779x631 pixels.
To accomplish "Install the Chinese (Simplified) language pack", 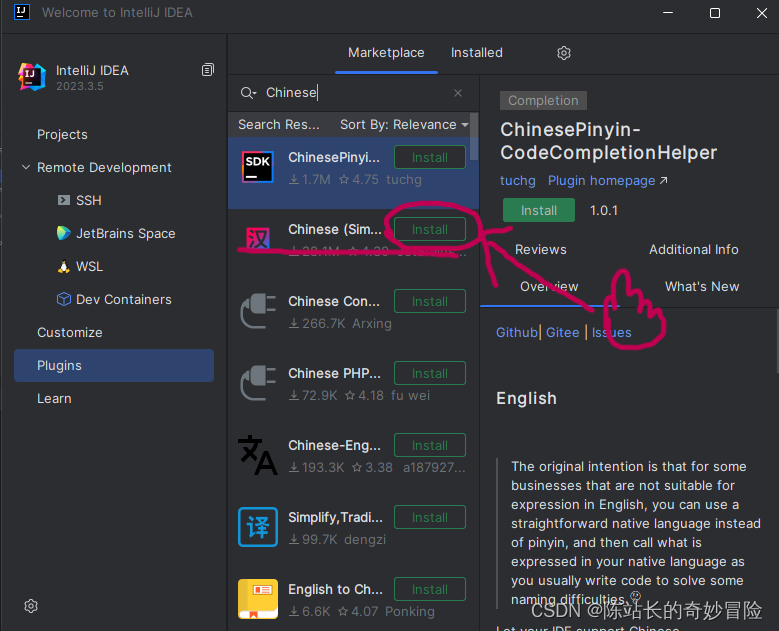I will coord(430,230).
